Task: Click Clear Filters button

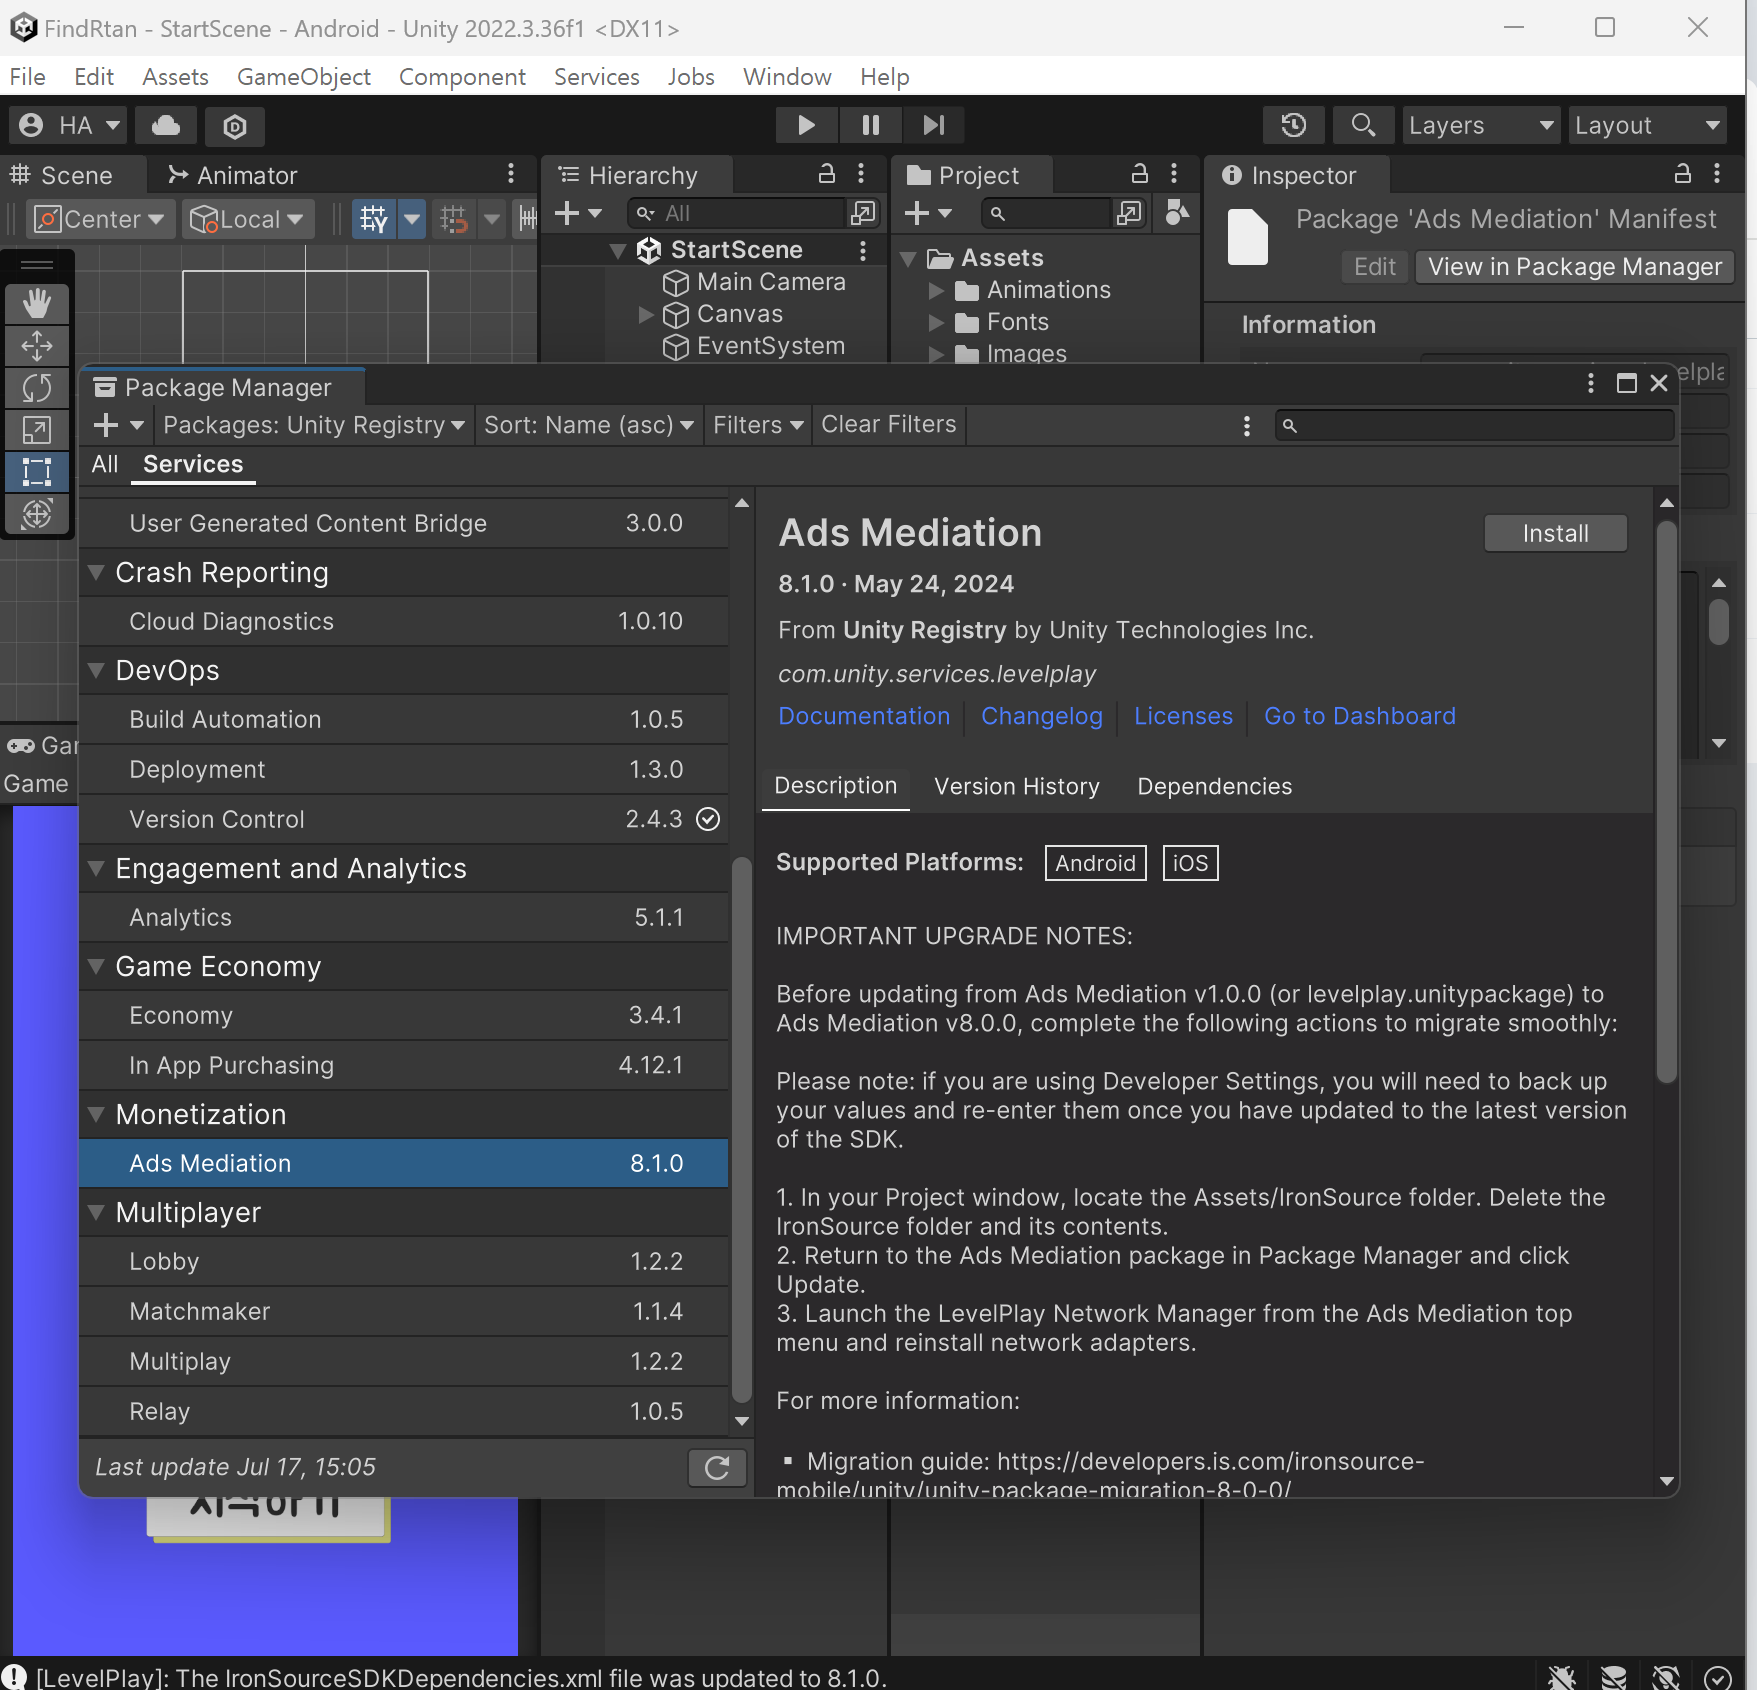Action: [x=888, y=425]
